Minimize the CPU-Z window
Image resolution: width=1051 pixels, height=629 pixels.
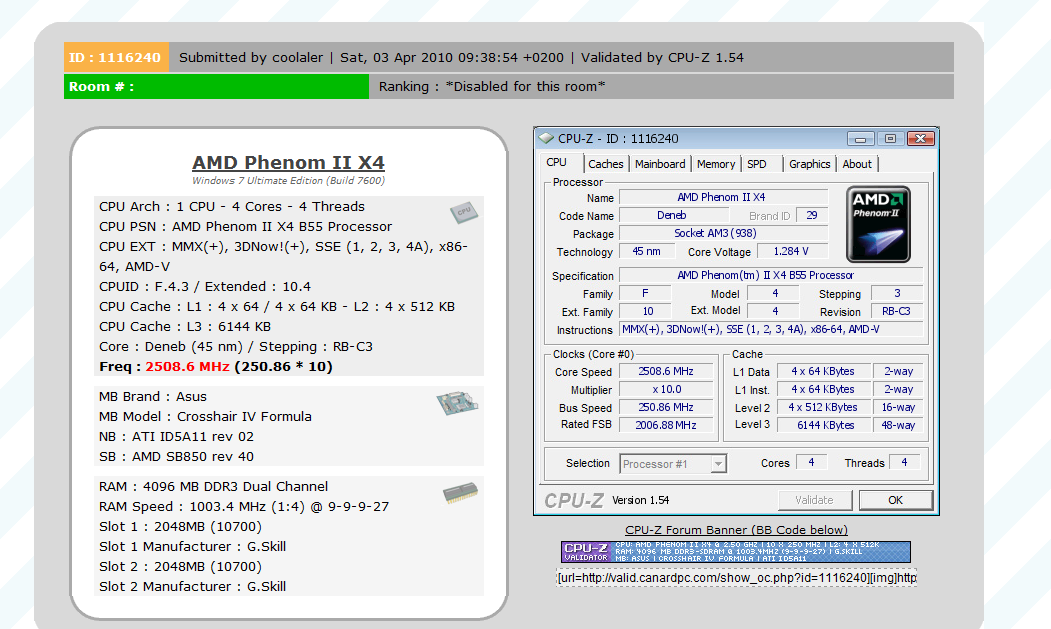click(x=861, y=139)
